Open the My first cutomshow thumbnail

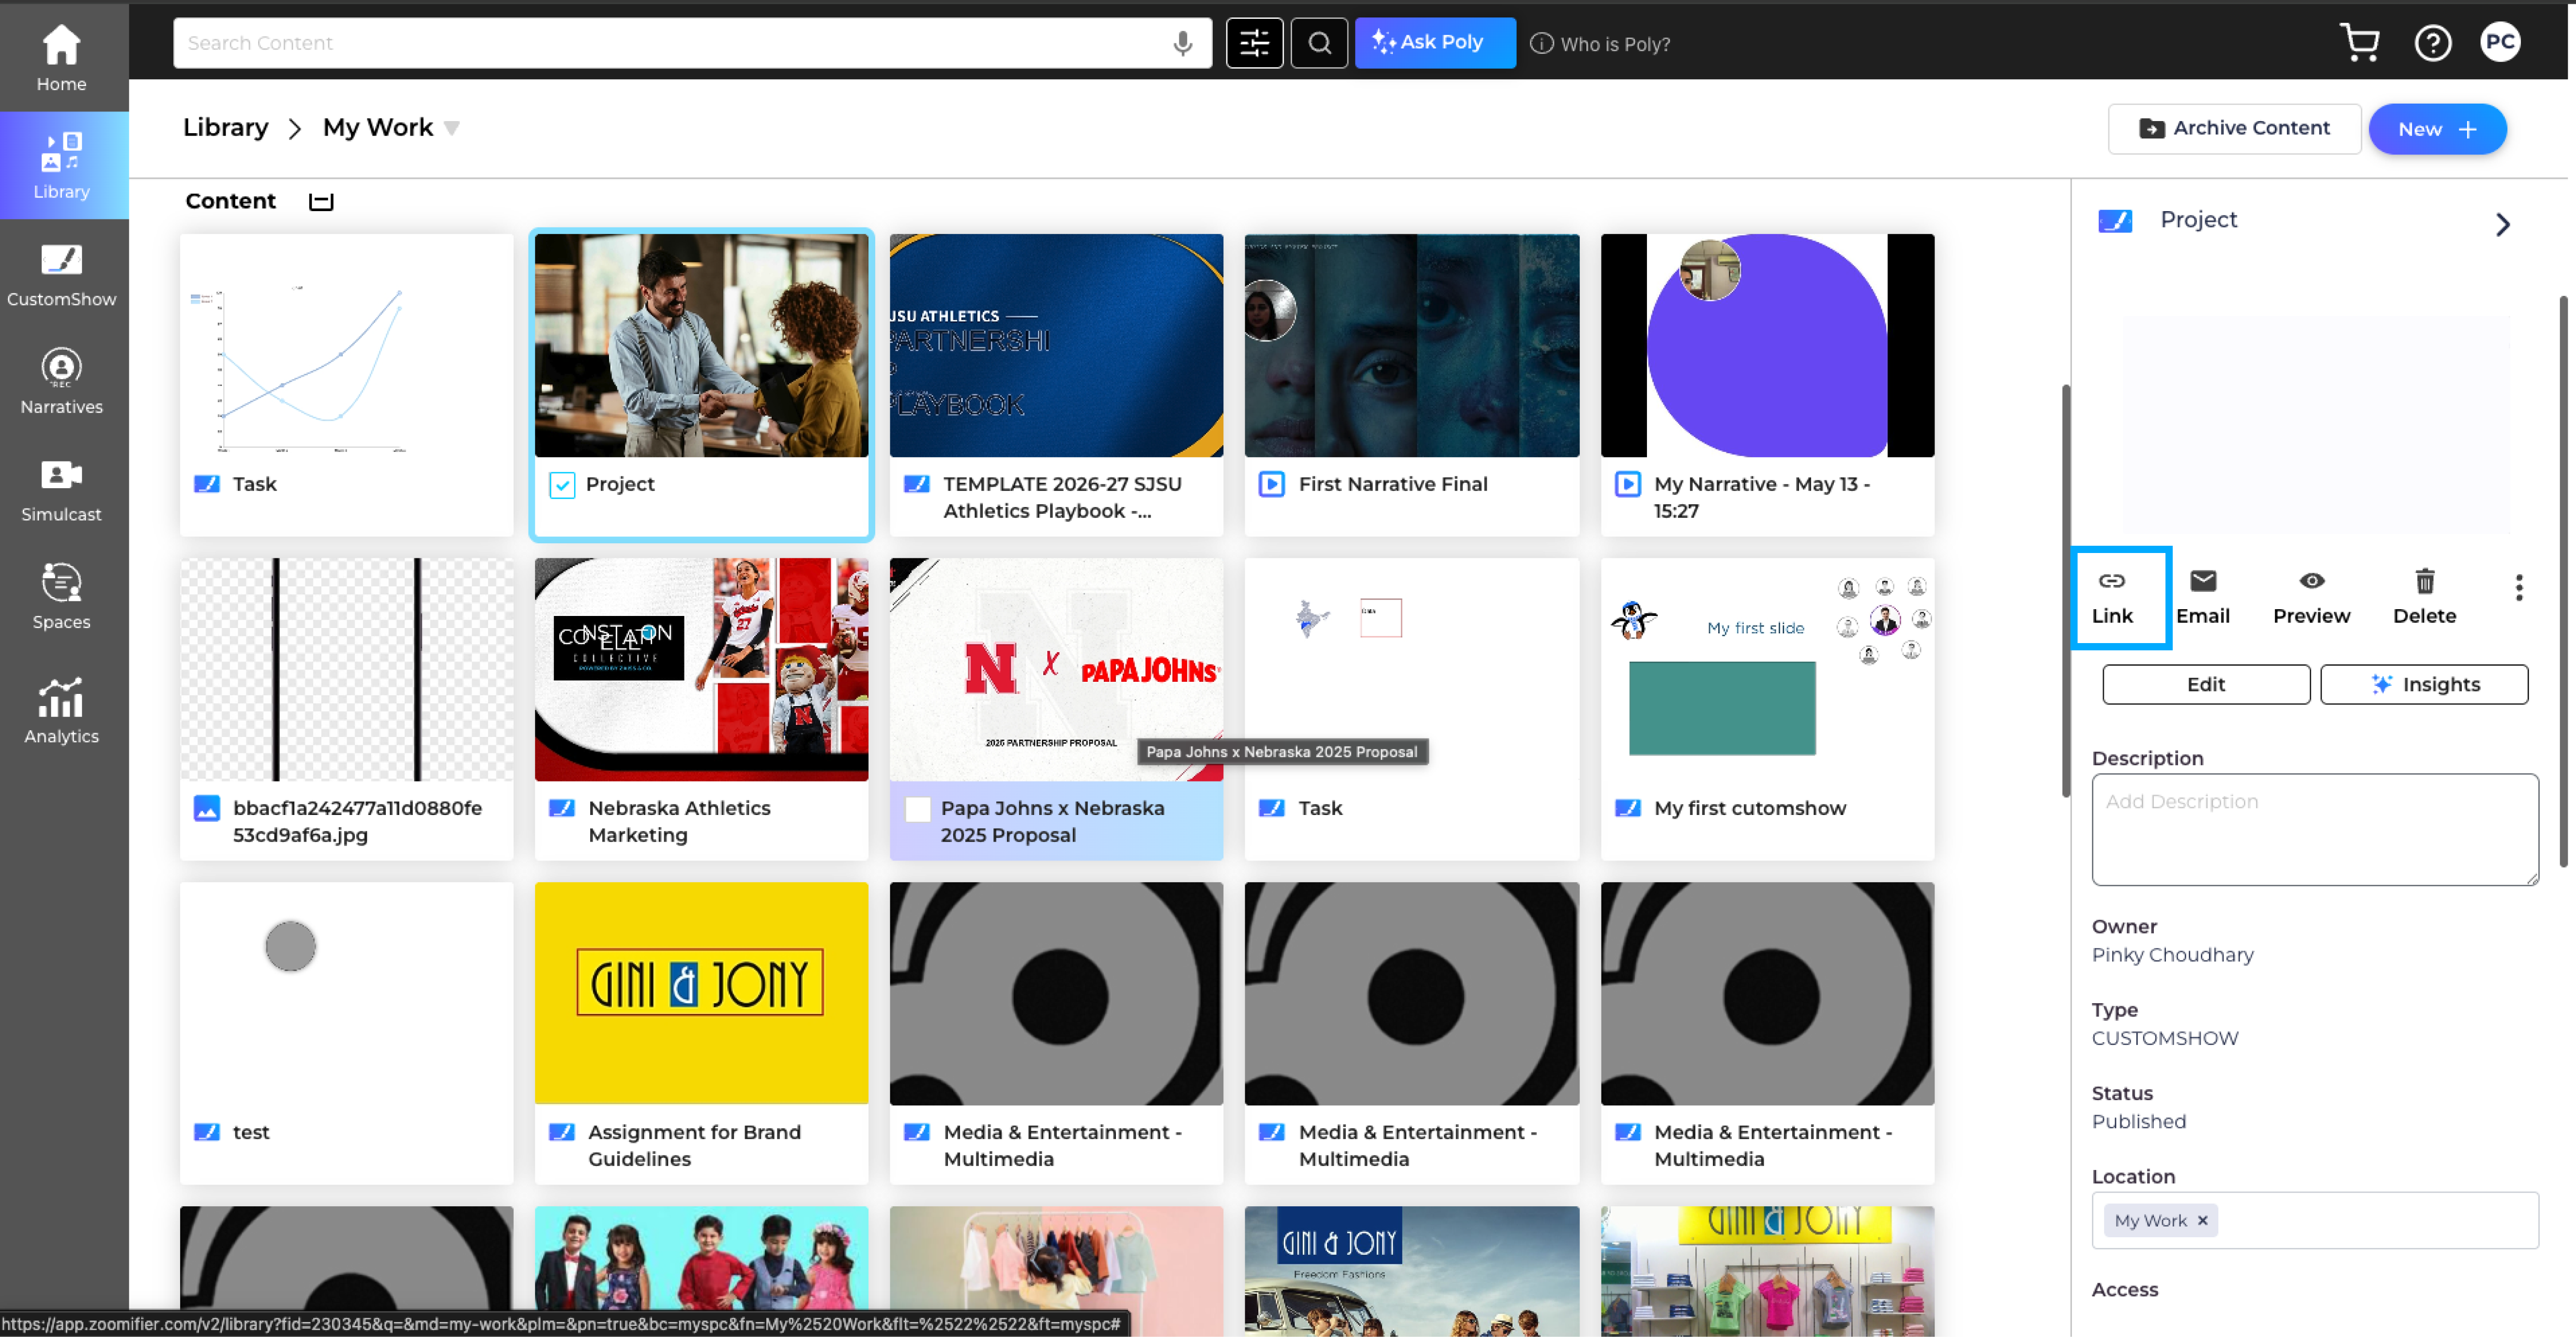click(x=1767, y=670)
